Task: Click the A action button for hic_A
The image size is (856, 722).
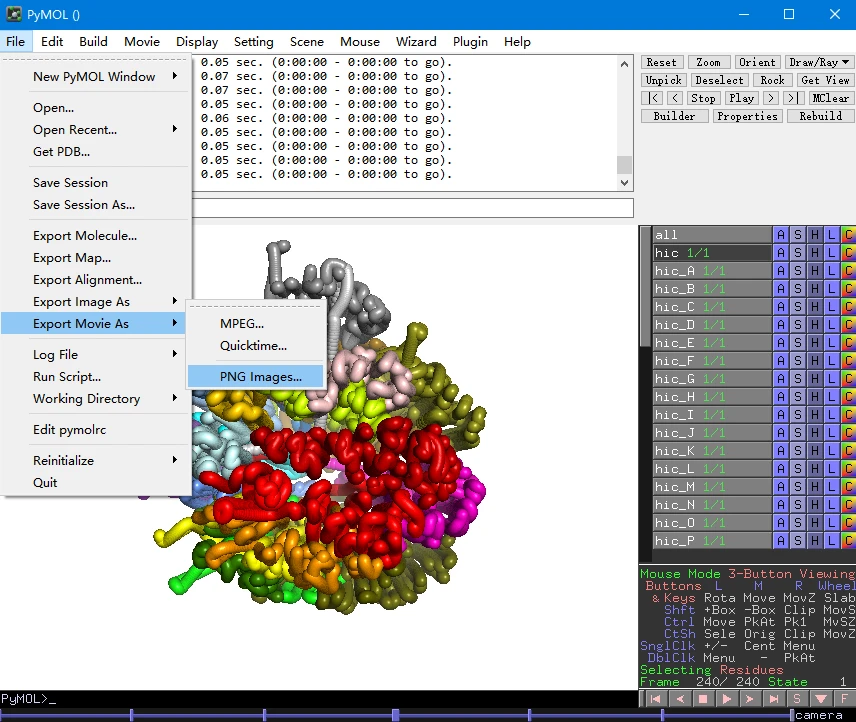Action: [x=781, y=271]
